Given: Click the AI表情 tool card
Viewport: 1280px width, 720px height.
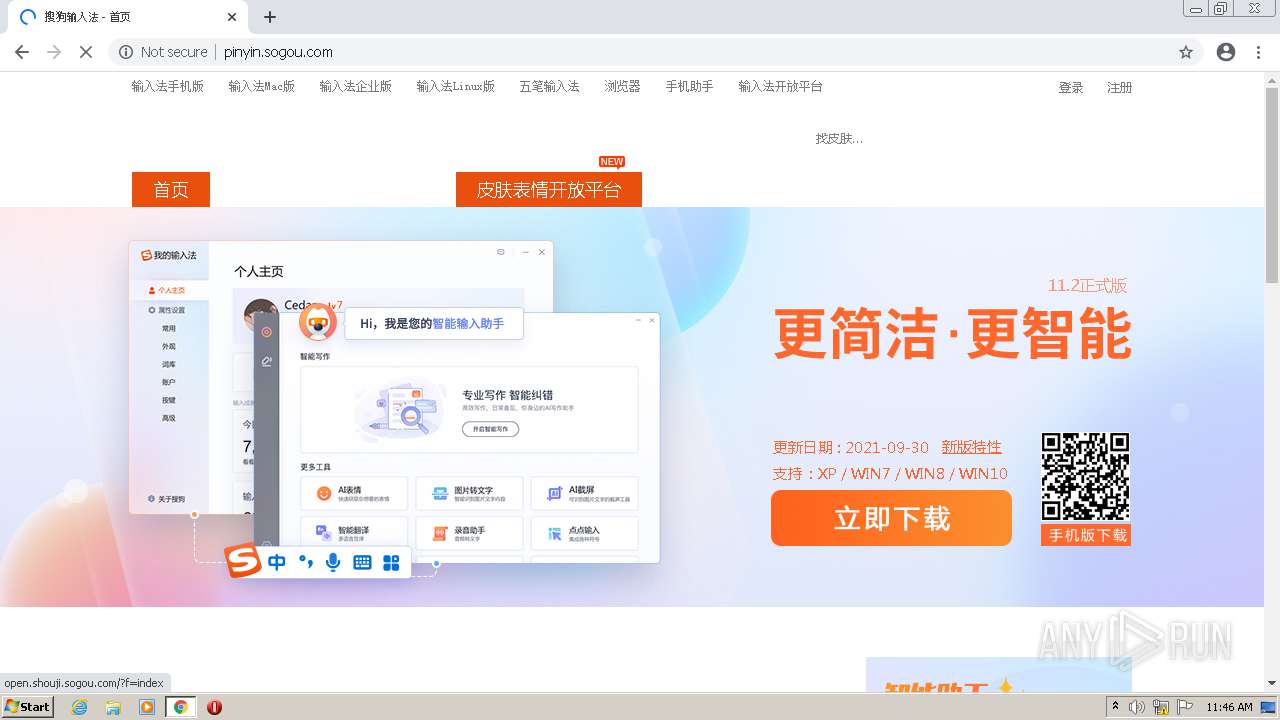Looking at the screenshot, I should (x=354, y=493).
